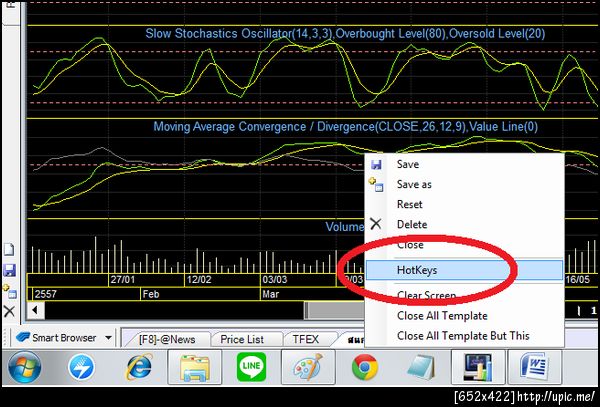
Task: Choose Close All Template But This
Action: (x=465, y=335)
